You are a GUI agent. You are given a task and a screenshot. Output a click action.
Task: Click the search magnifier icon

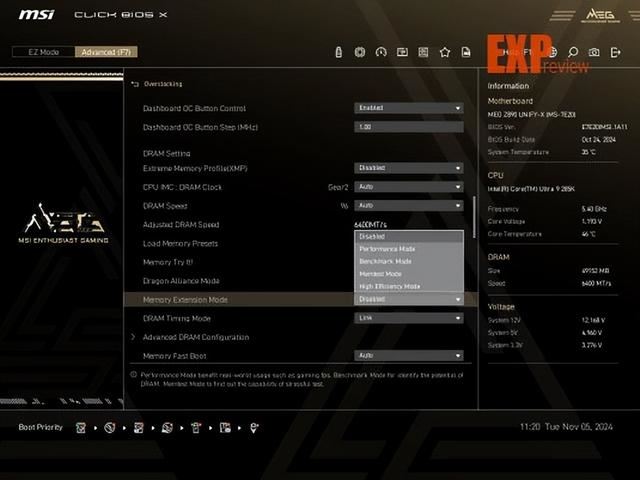(x=573, y=52)
